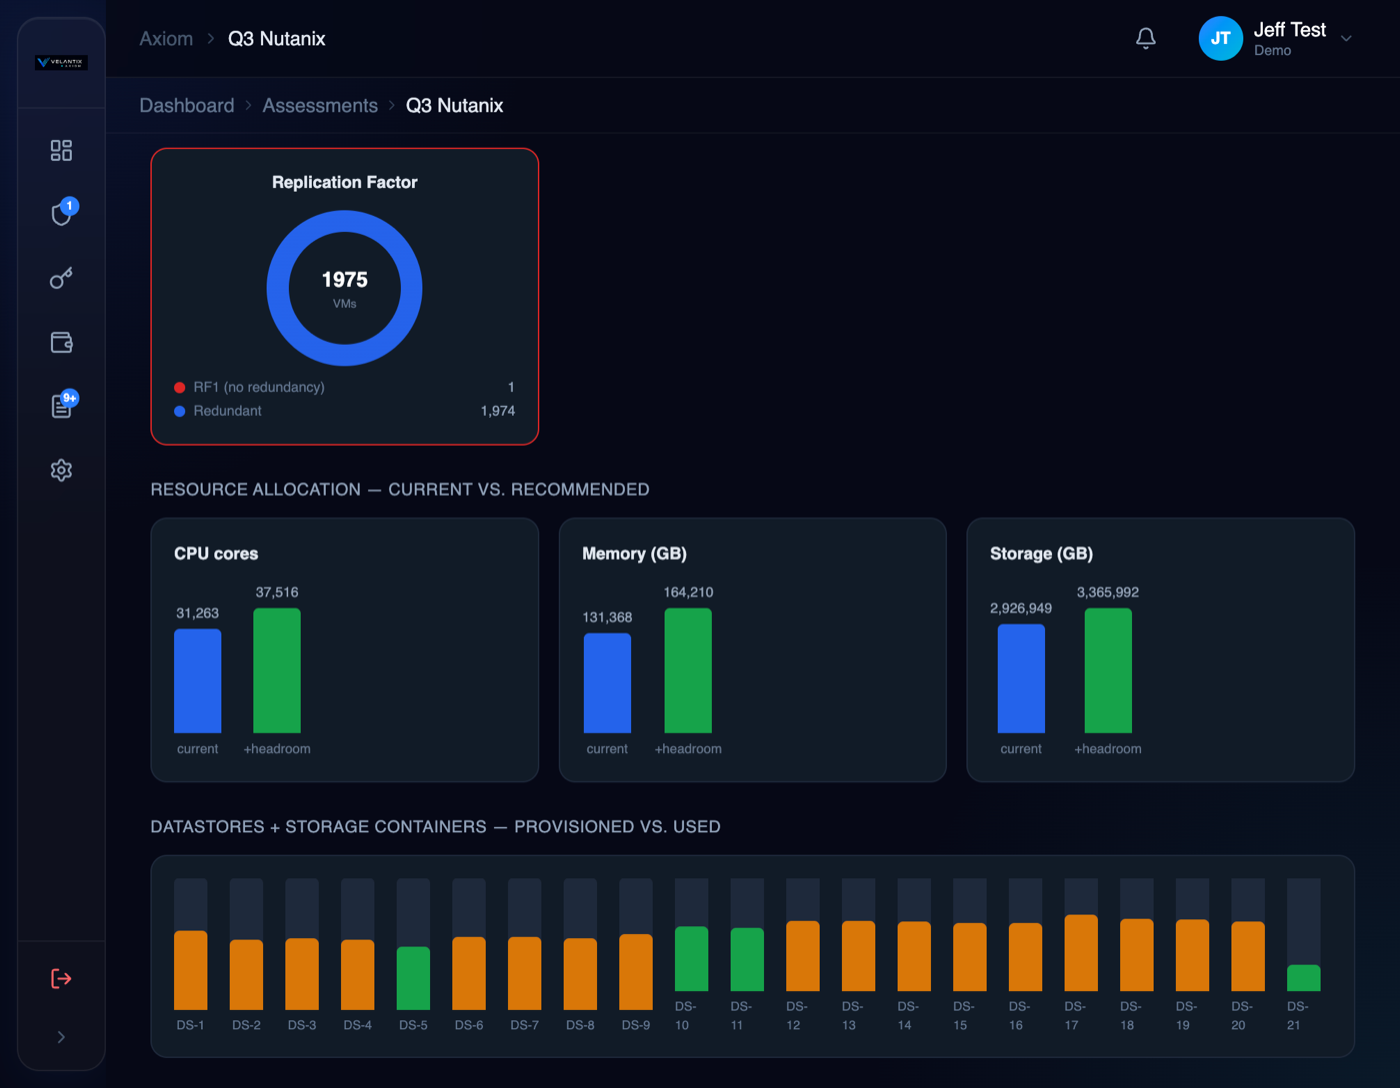Click the "DS-14" datastore label
The height and width of the screenshot is (1088, 1400).
[907, 1015]
